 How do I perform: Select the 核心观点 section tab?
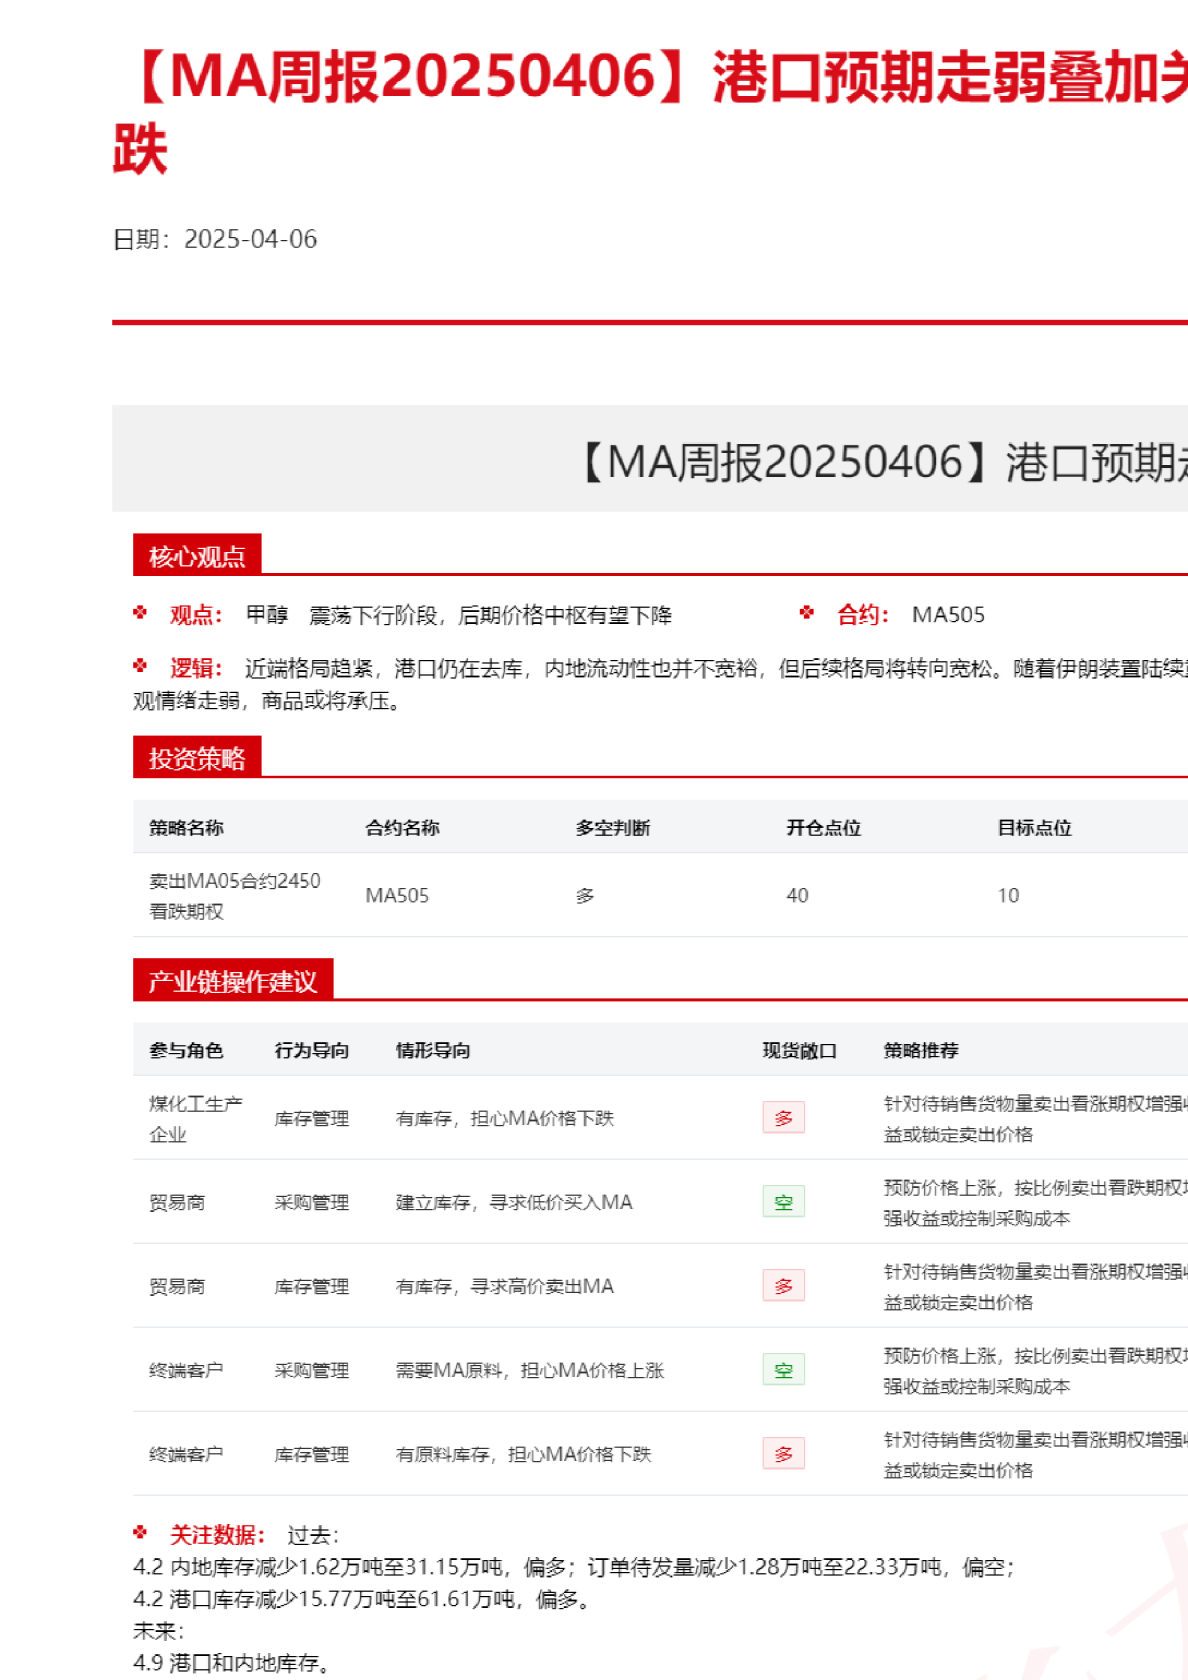pyautogui.click(x=197, y=556)
